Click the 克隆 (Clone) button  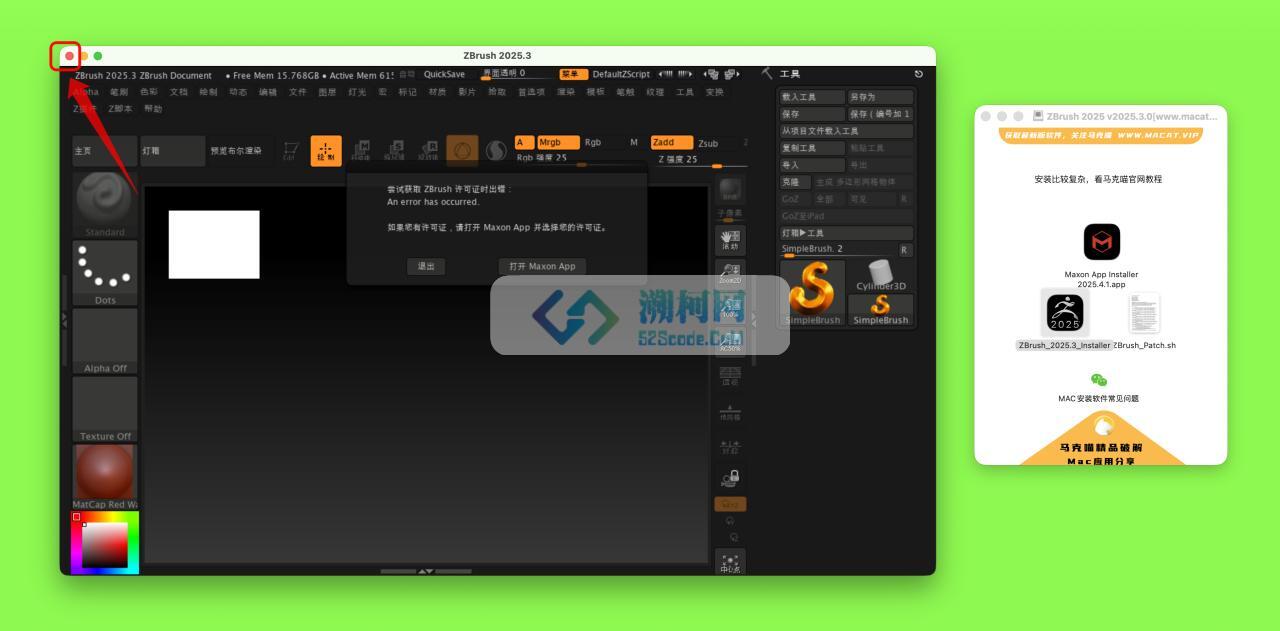795,182
